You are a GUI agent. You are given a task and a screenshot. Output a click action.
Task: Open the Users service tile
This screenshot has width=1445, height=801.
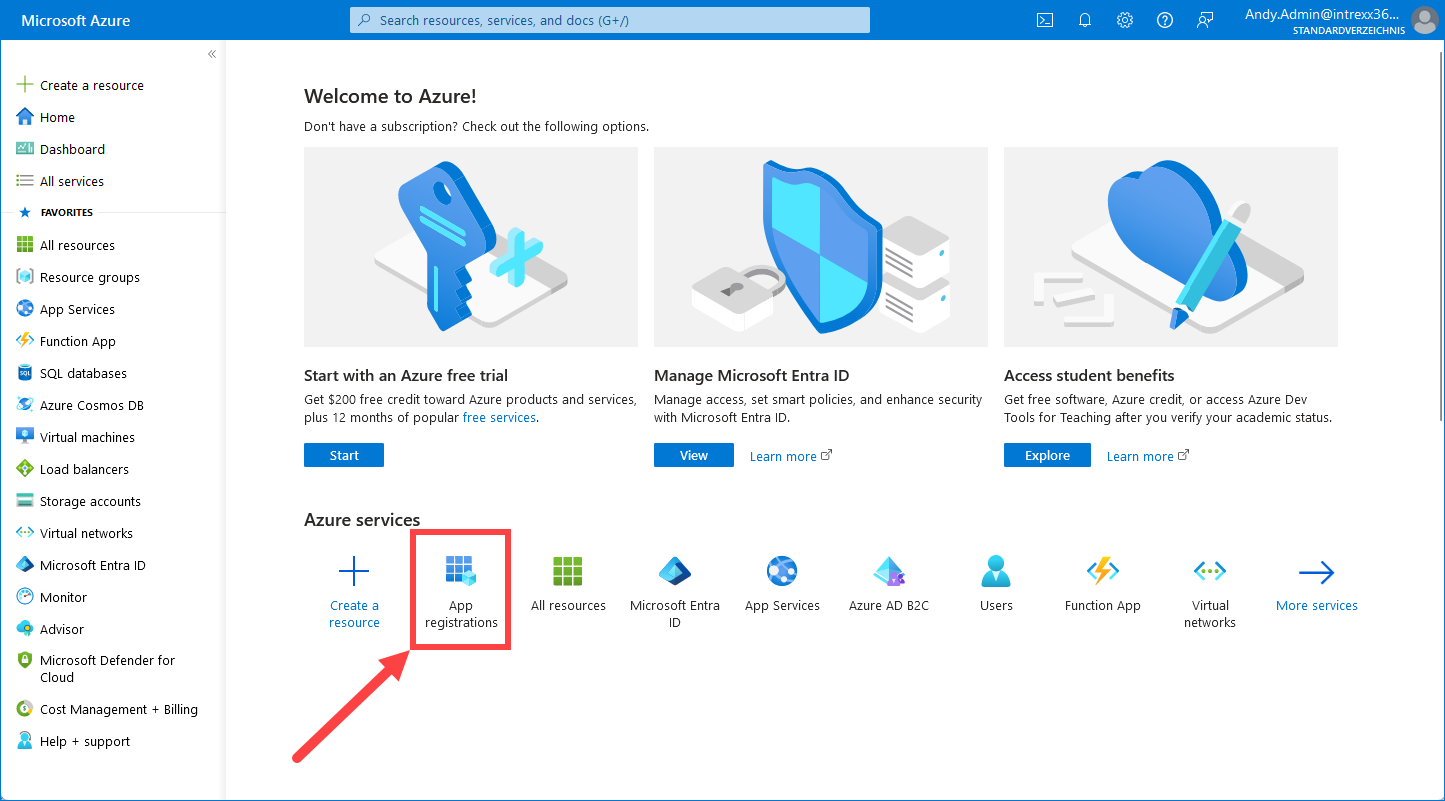click(x=996, y=584)
